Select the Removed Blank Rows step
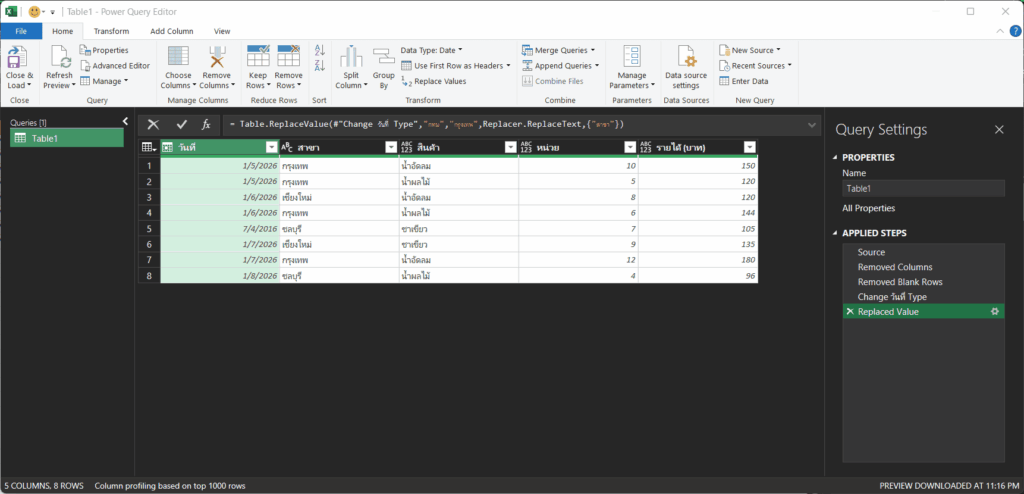The height and width of the screenshot is (494, 1024). pyautogui.click(x=923, y=282)
